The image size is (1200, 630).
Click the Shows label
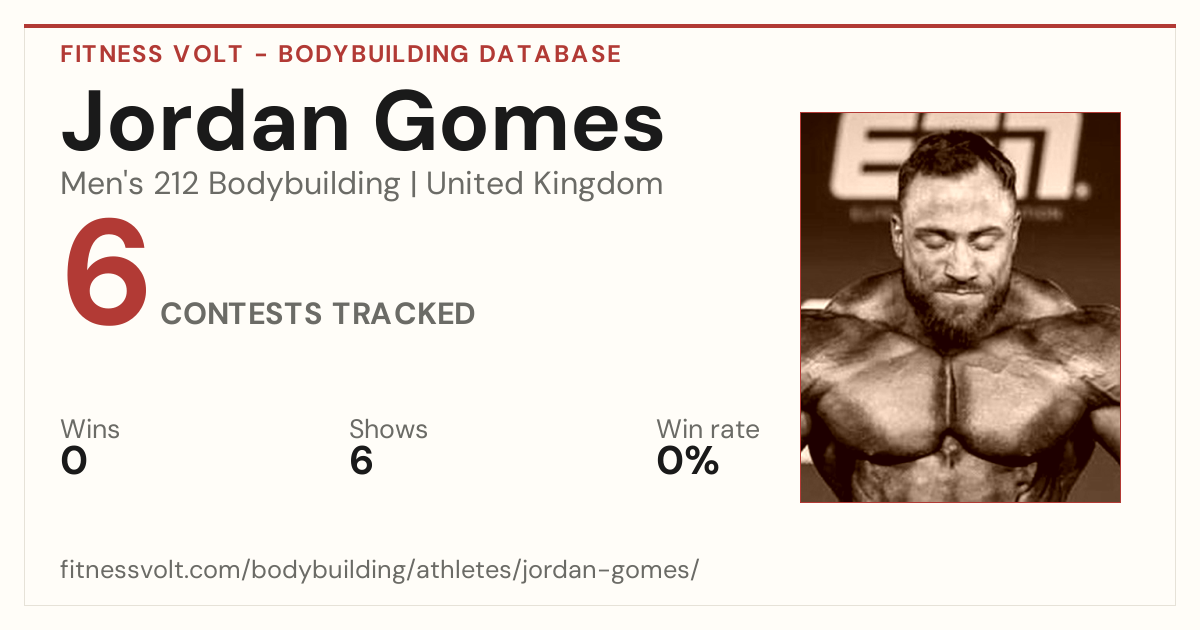388,429
